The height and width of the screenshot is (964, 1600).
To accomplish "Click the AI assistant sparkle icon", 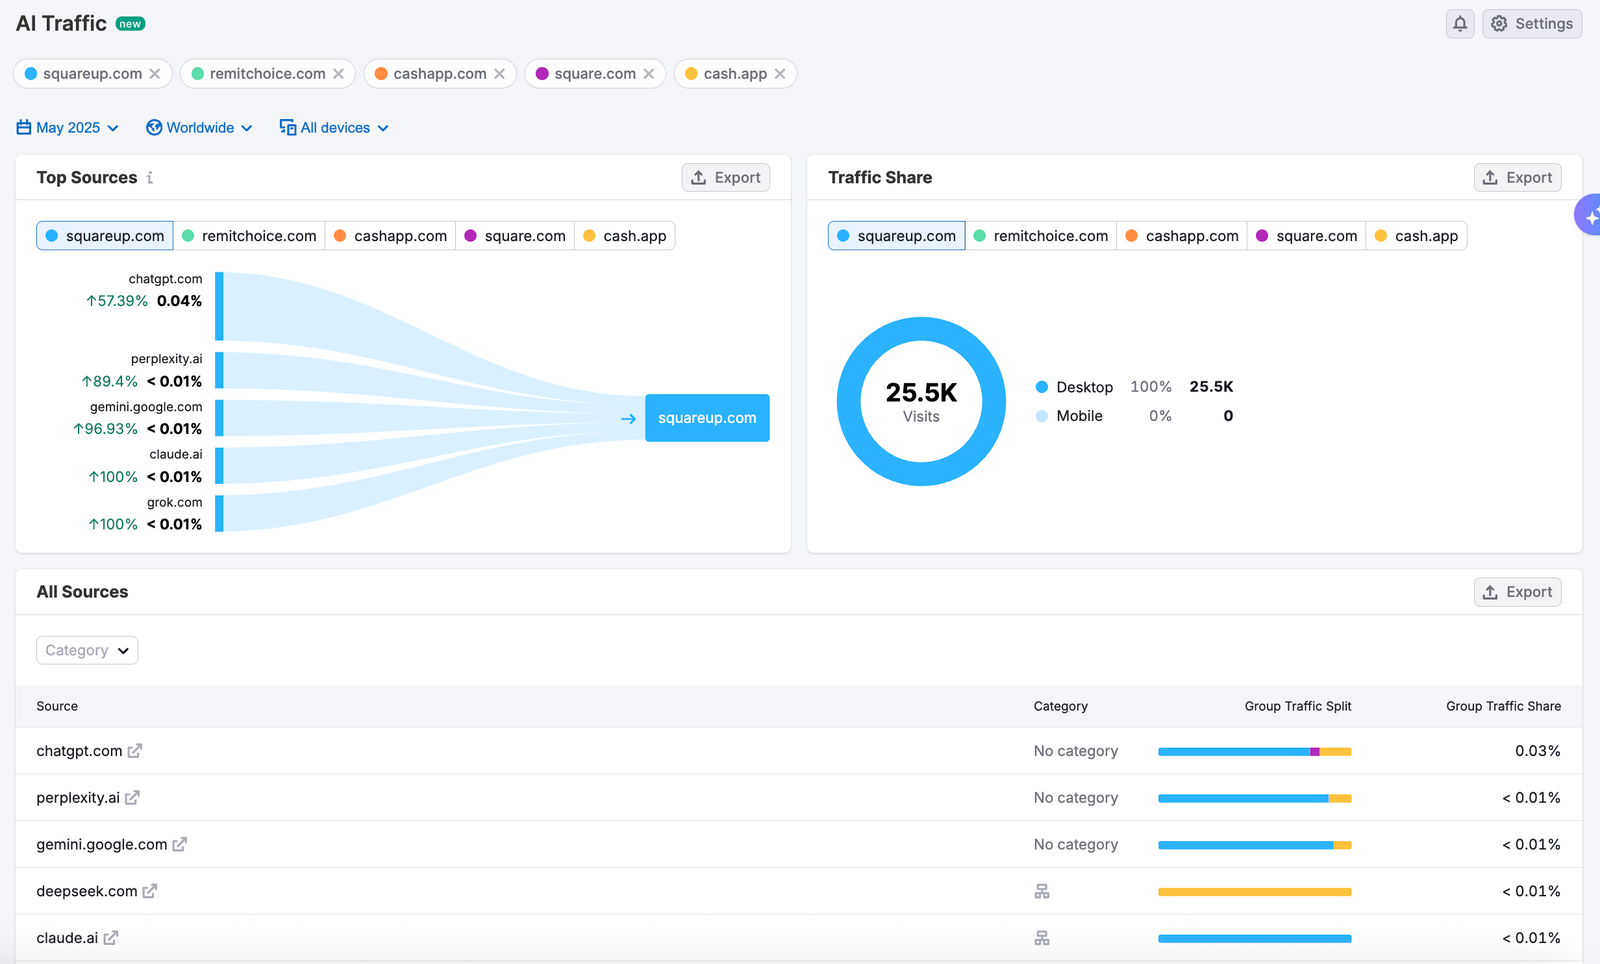I will pos(1589,216).
